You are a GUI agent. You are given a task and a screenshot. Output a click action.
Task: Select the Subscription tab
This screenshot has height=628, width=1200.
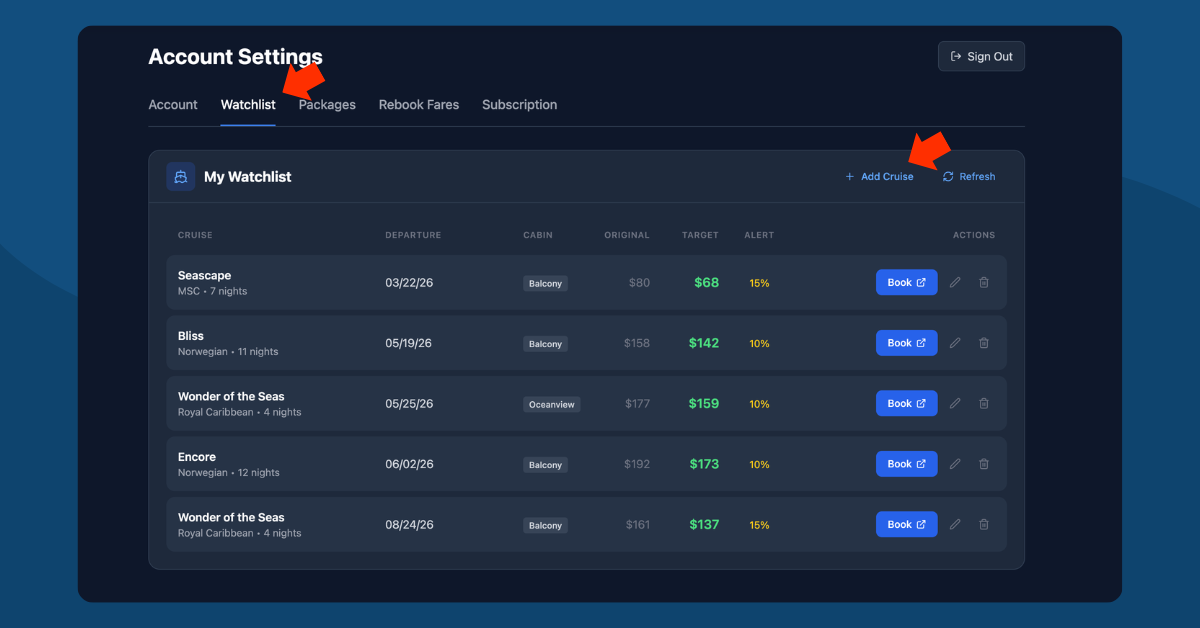coord(519,105)
